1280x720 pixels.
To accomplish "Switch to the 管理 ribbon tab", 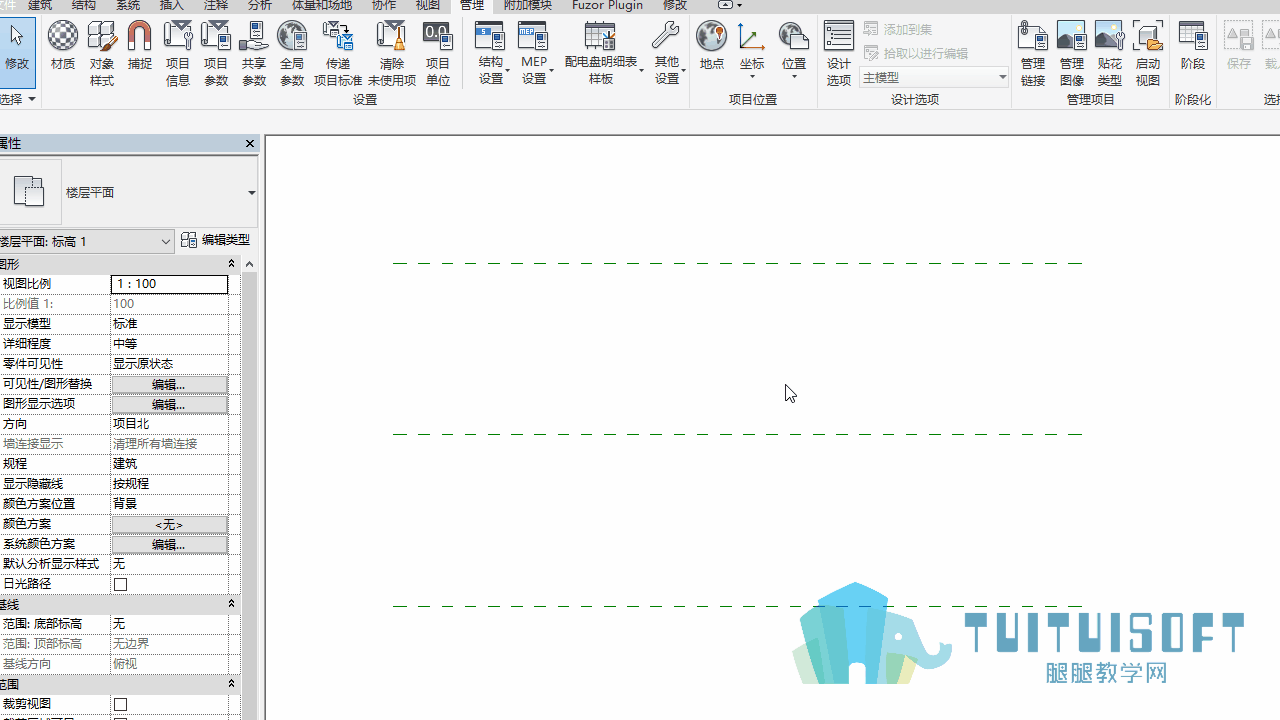I will point(472,5).
